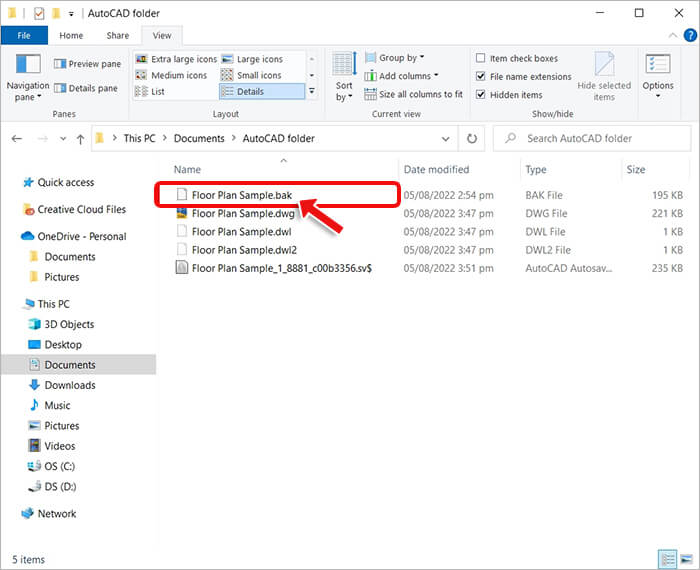This screenshot has height=570, width=700.
Task: Enable Item check boxes option
Action: pyautogui.click(x=481, y=59)
